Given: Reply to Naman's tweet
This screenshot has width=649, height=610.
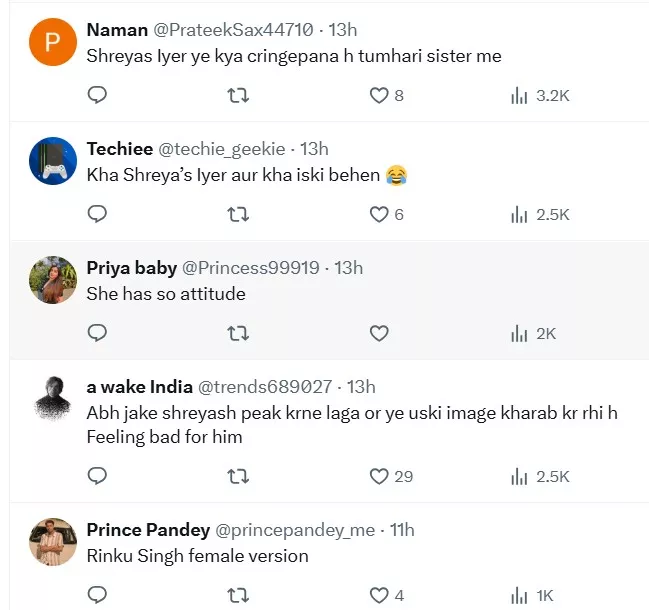Looking at the screenshot, I should tap(97, 96).
